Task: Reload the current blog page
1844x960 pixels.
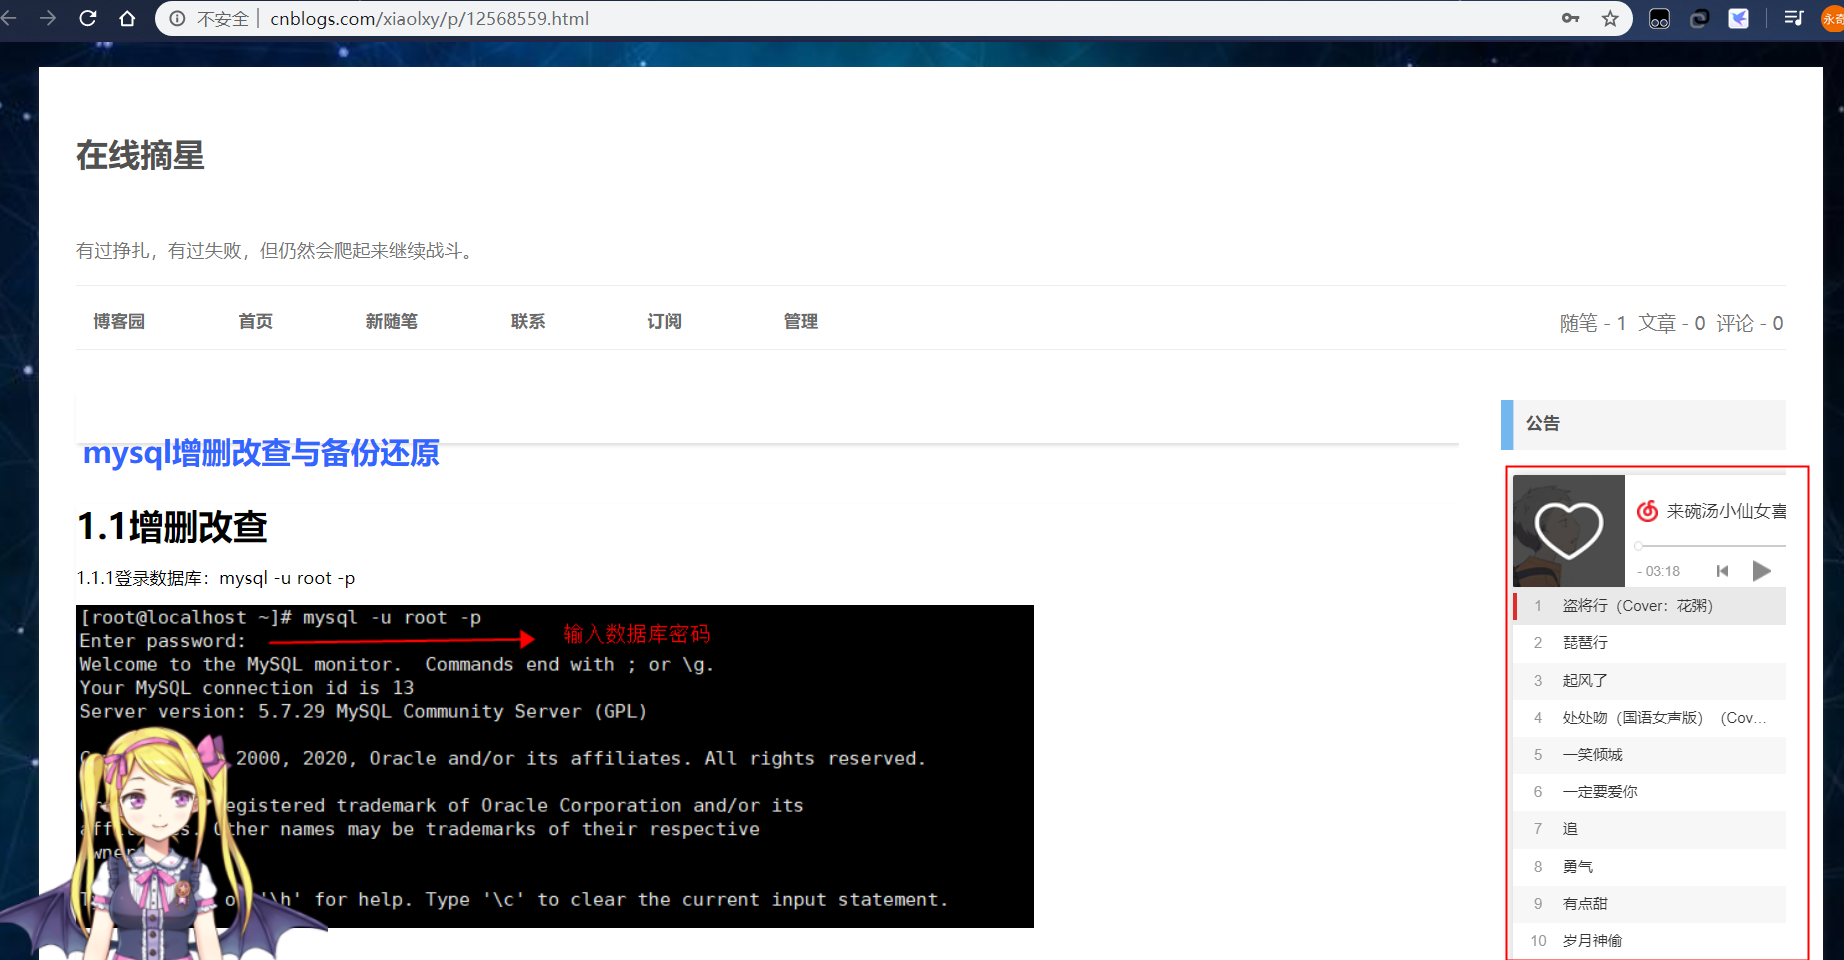Action: 88,18
